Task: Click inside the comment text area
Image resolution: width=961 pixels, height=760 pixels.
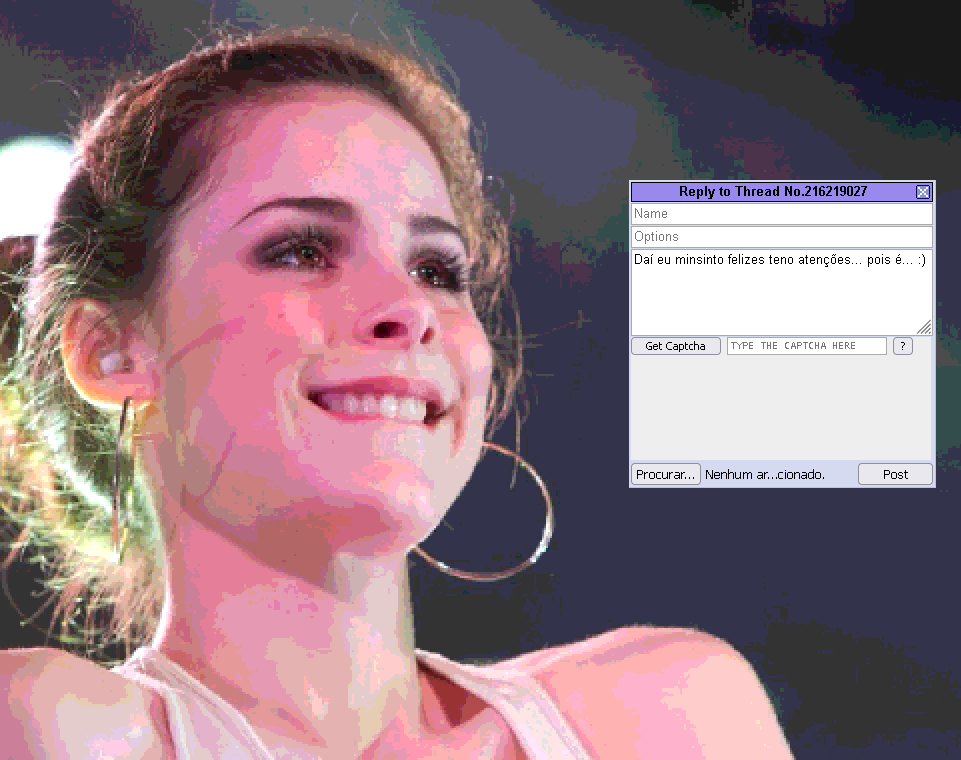Action: click(782, 292)
